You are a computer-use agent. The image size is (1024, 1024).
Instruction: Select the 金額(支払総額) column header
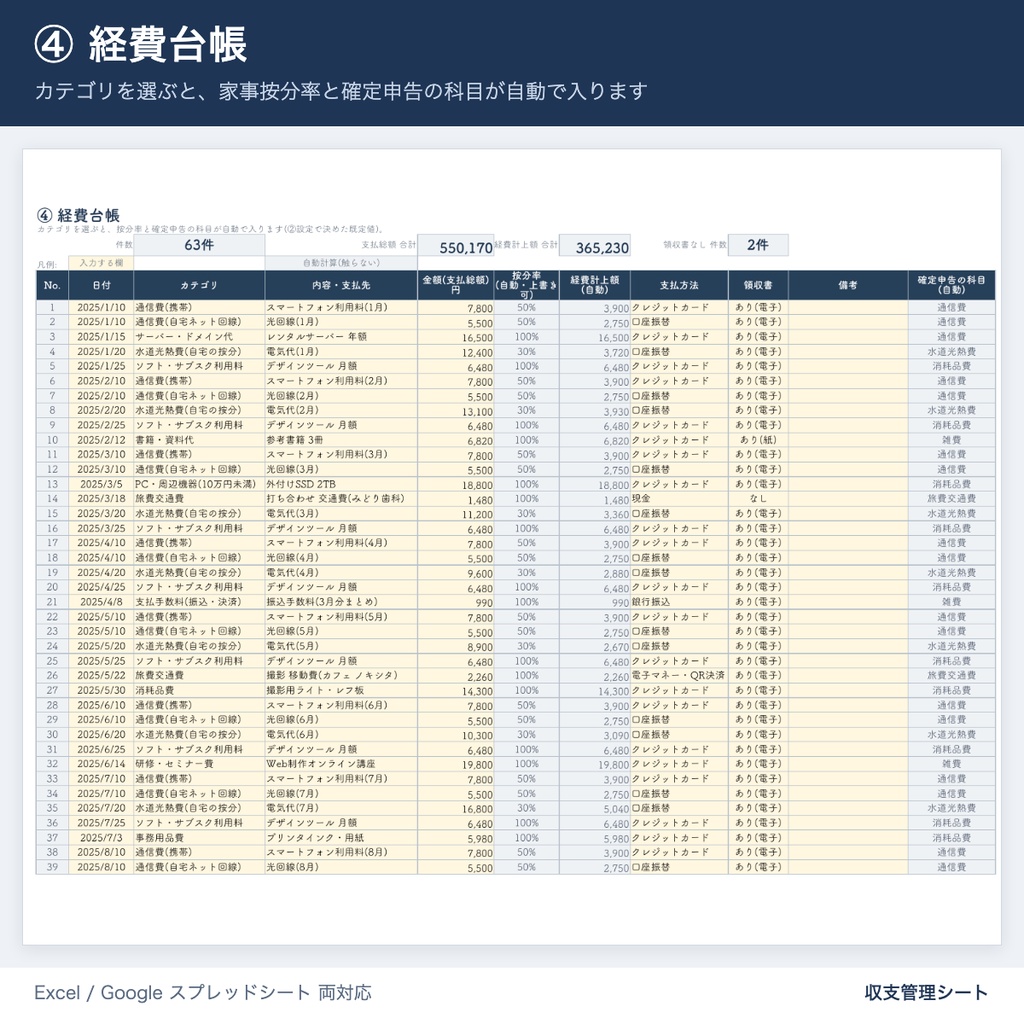[x=456, y=285]
